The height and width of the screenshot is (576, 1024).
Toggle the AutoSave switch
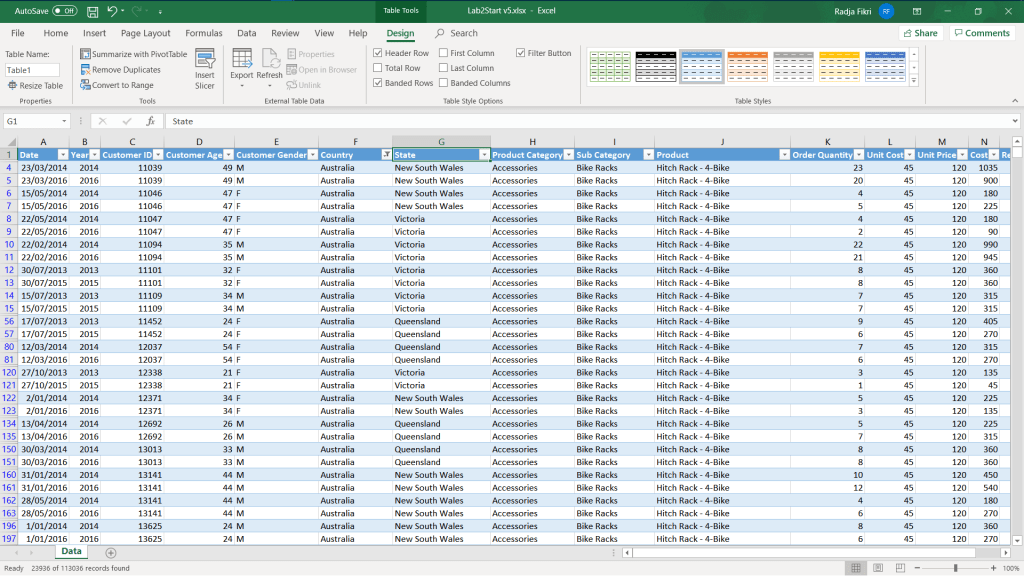pos(64,11)
